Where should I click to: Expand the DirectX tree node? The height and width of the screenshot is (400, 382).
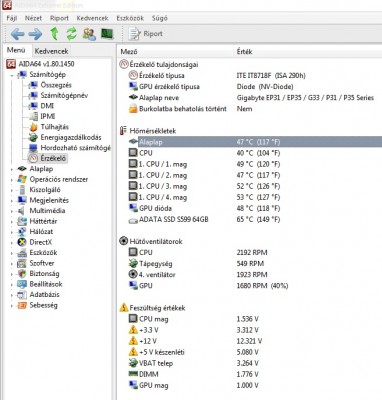tap(12, 243)
